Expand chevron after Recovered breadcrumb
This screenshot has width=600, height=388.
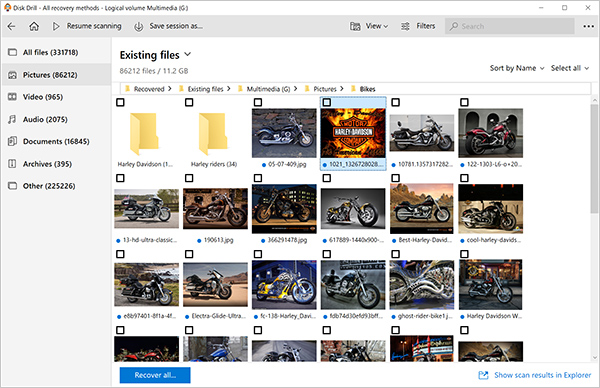170,89
